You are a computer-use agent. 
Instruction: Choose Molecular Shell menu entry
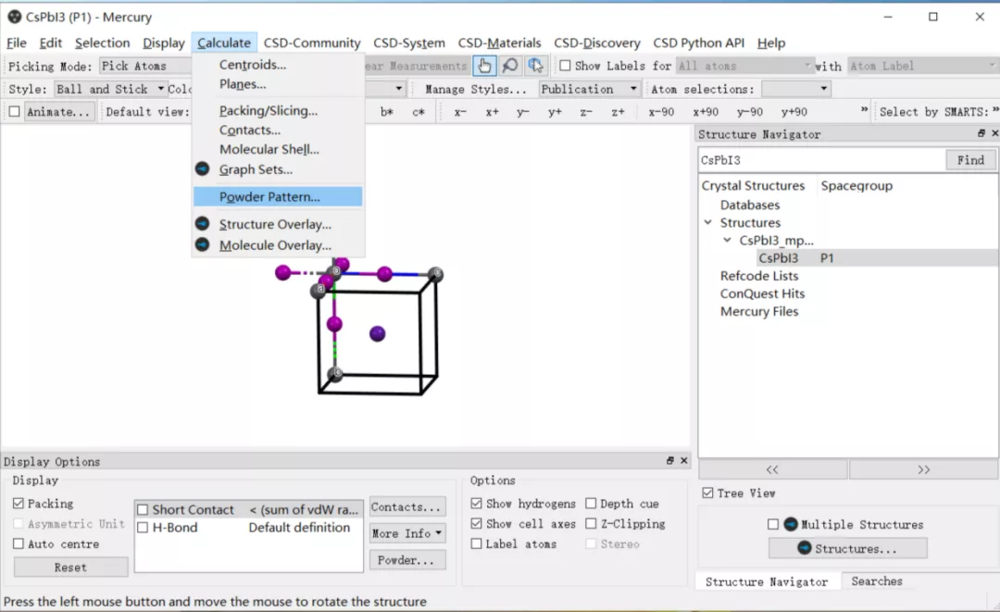pyautogui.click(x=269, y=149)
